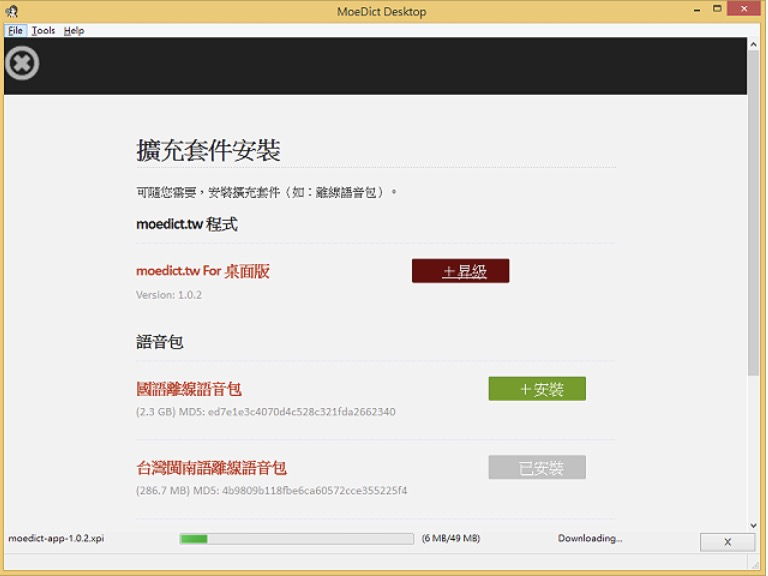
Task: Cancel the download with the X button
Action: 727,542
